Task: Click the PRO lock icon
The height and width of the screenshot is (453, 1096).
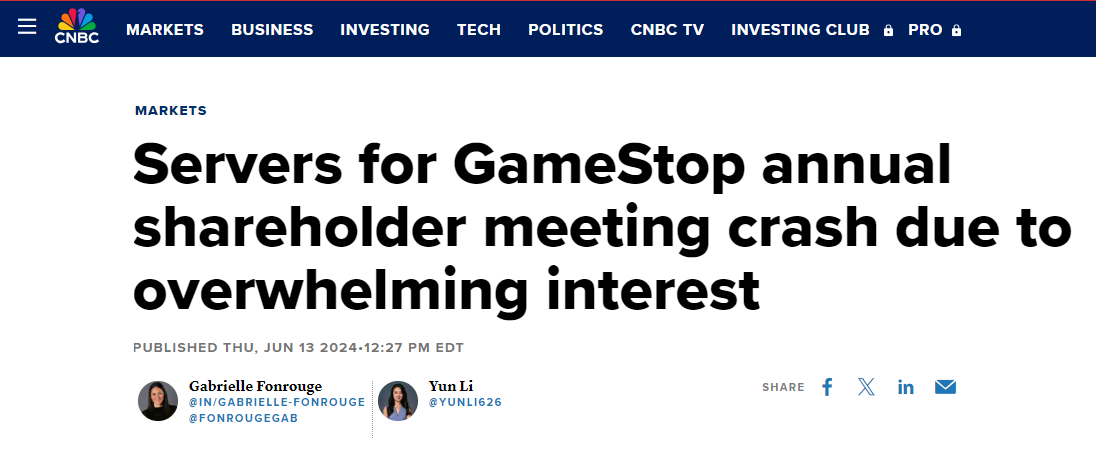Action: point(957,30)
